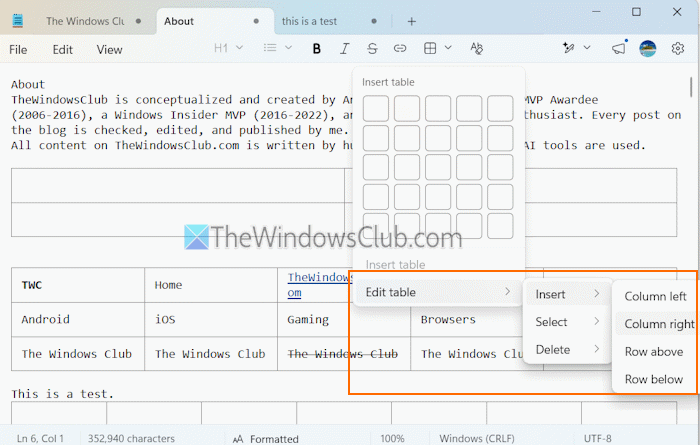Viewport: 700px width, 445px height.
Task: Click the Gaming table cell
Action: click(x=344, y=320)
